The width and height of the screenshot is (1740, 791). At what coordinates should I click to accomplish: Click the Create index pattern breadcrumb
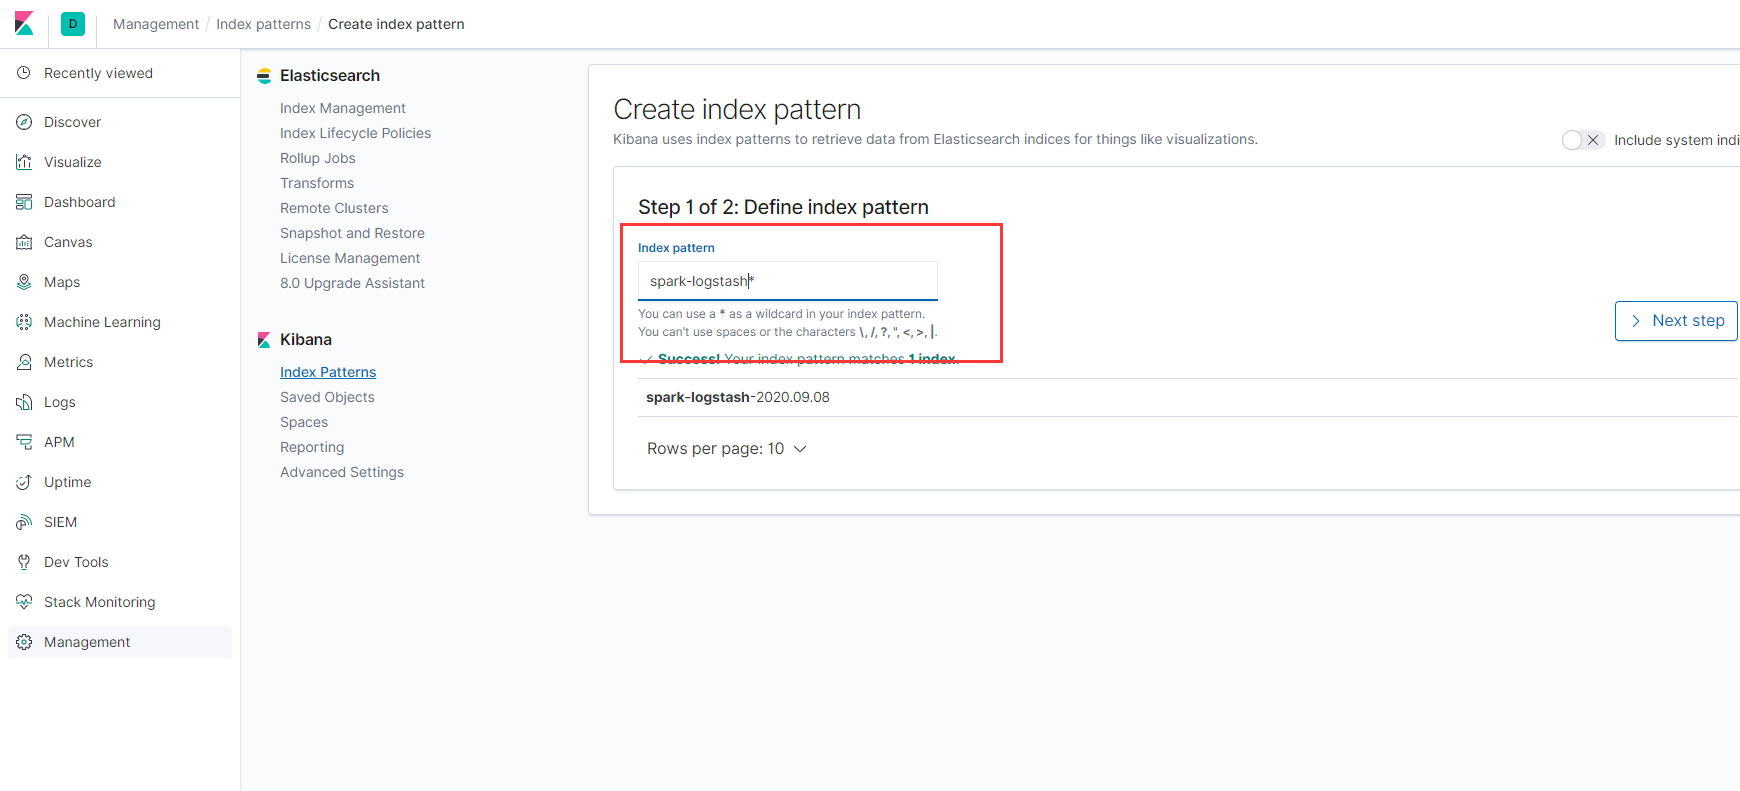(x=396, y=24)
